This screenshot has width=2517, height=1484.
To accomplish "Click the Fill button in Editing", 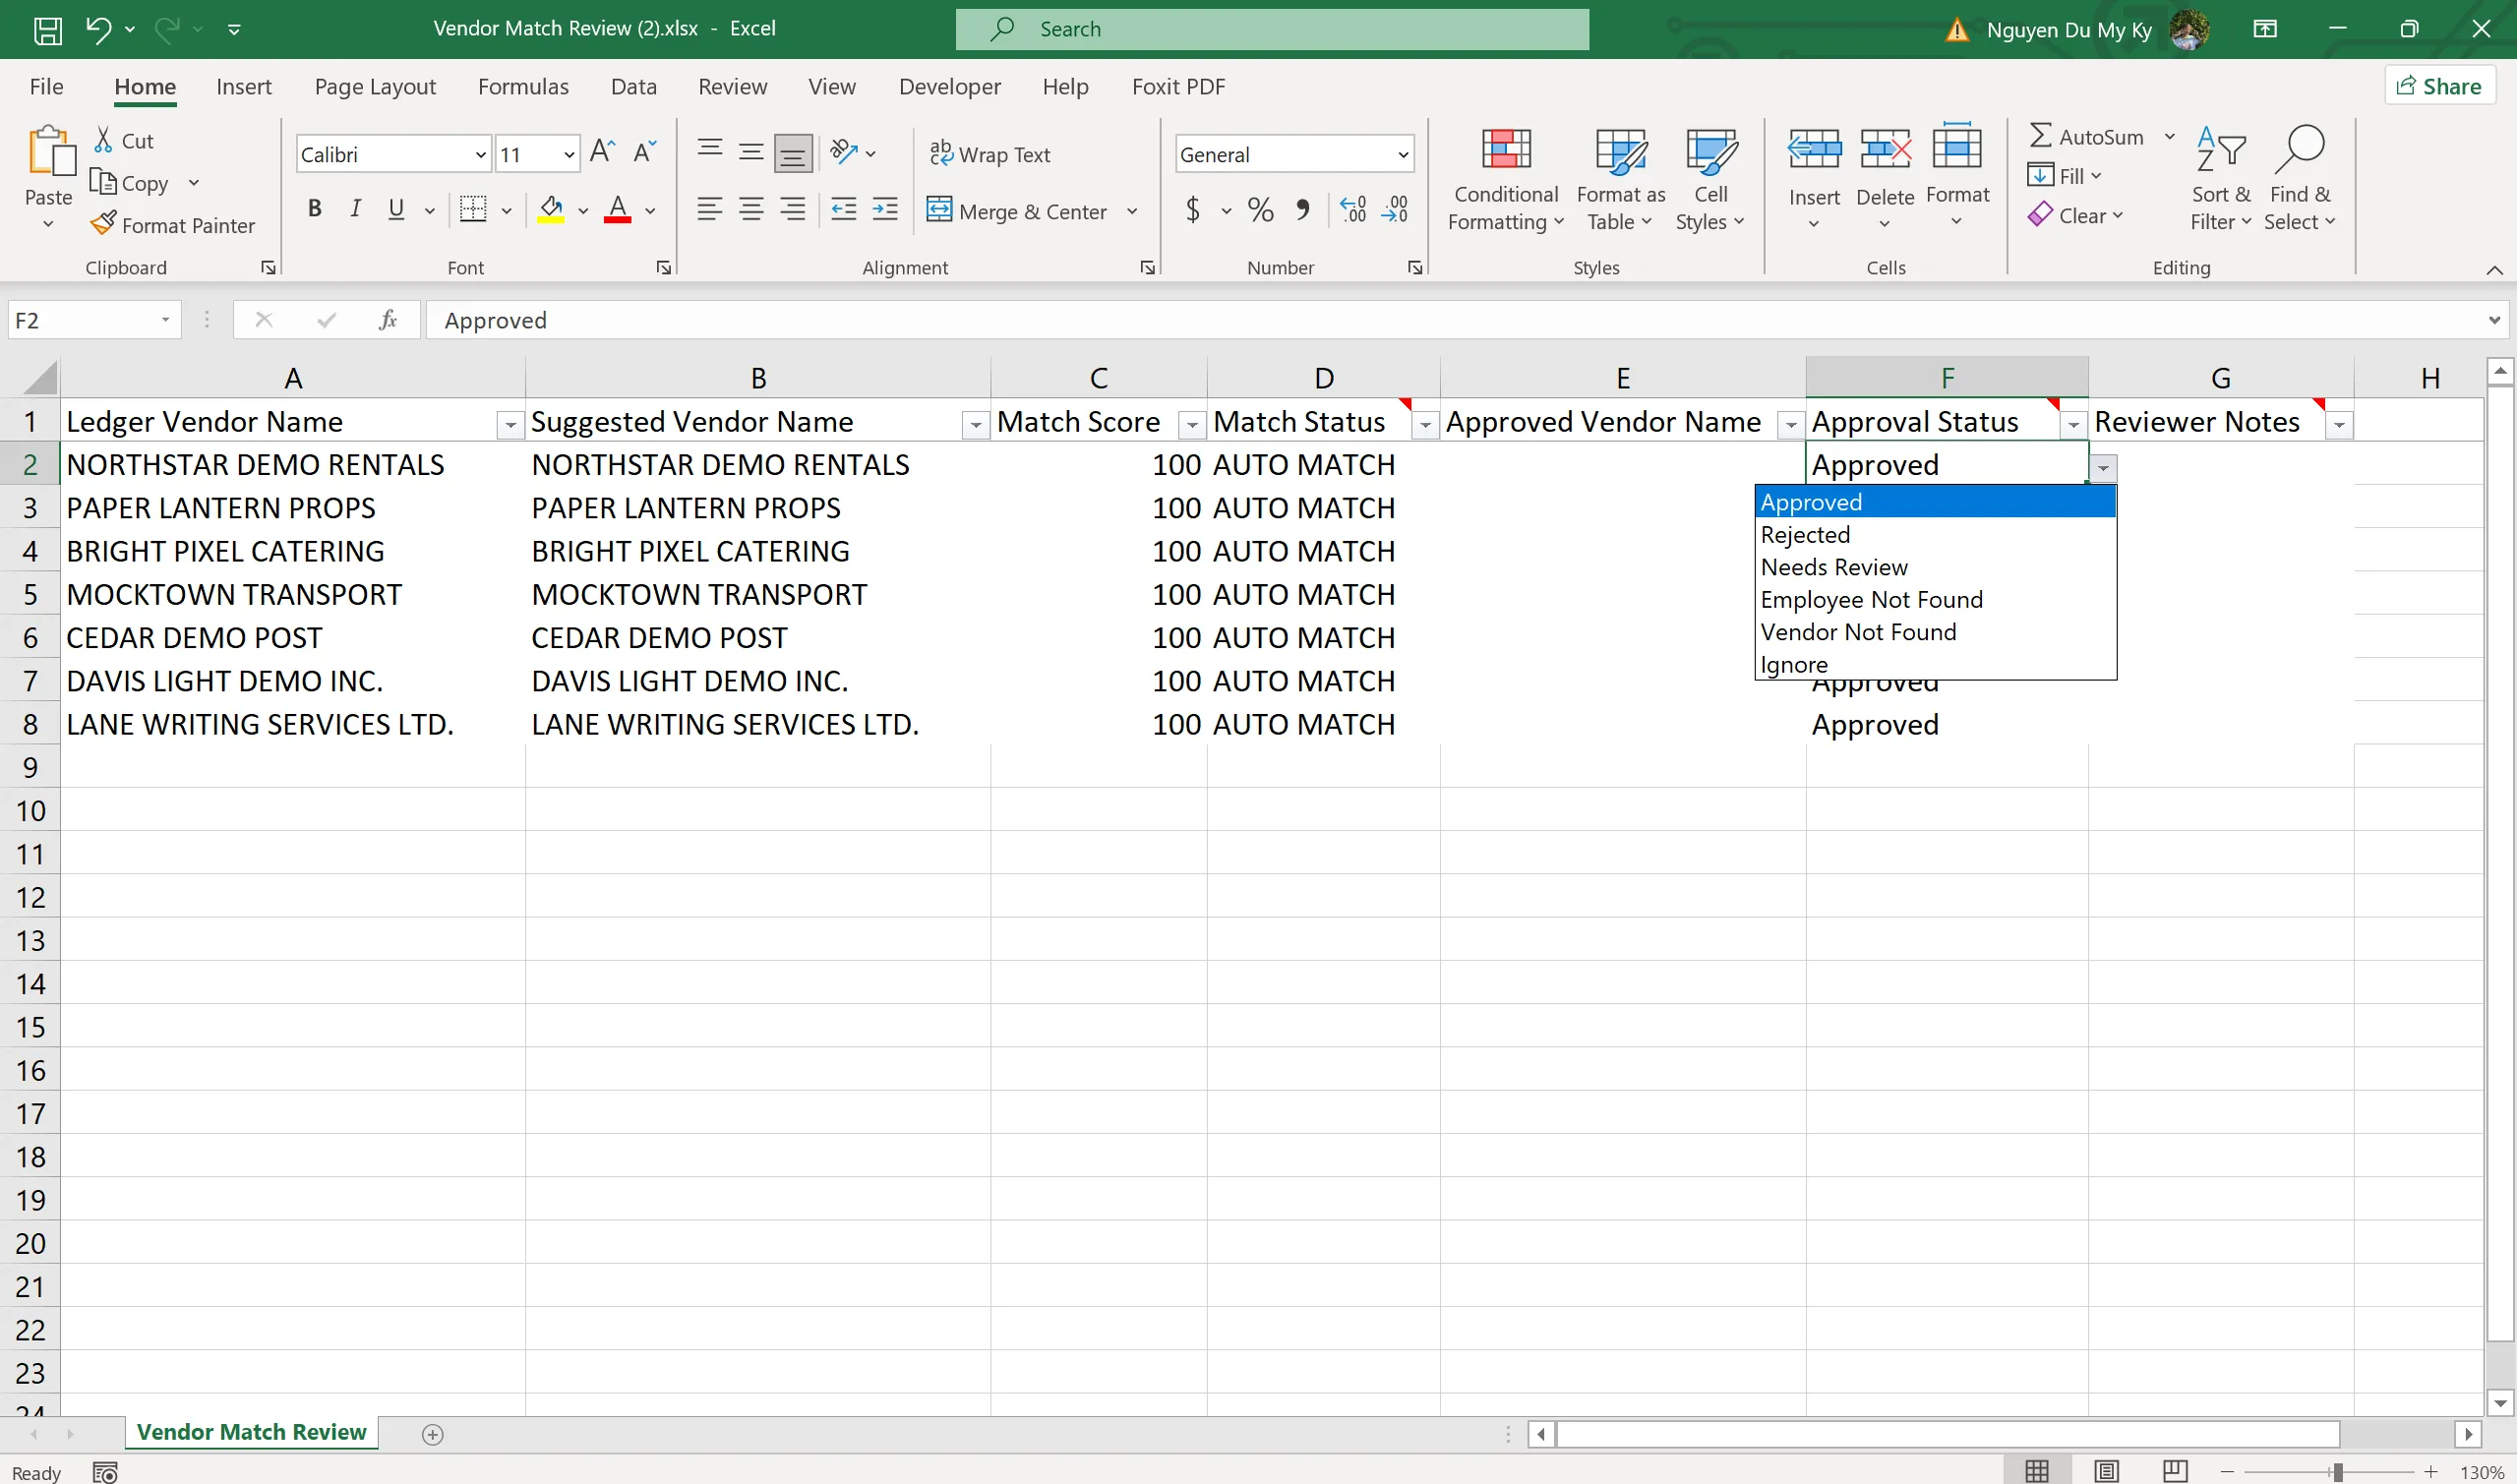I will point(2065,175).
